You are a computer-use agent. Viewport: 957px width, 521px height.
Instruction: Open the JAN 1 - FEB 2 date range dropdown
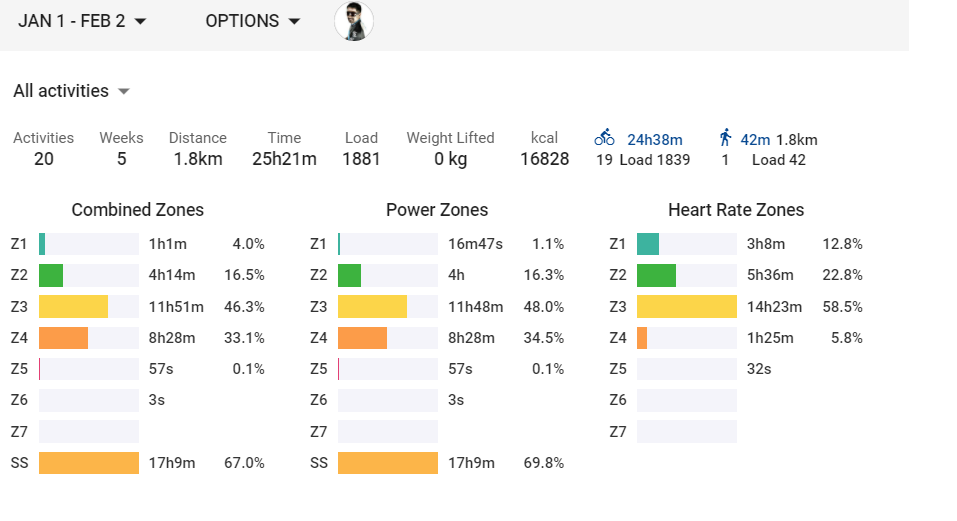[x=82, y=21]
